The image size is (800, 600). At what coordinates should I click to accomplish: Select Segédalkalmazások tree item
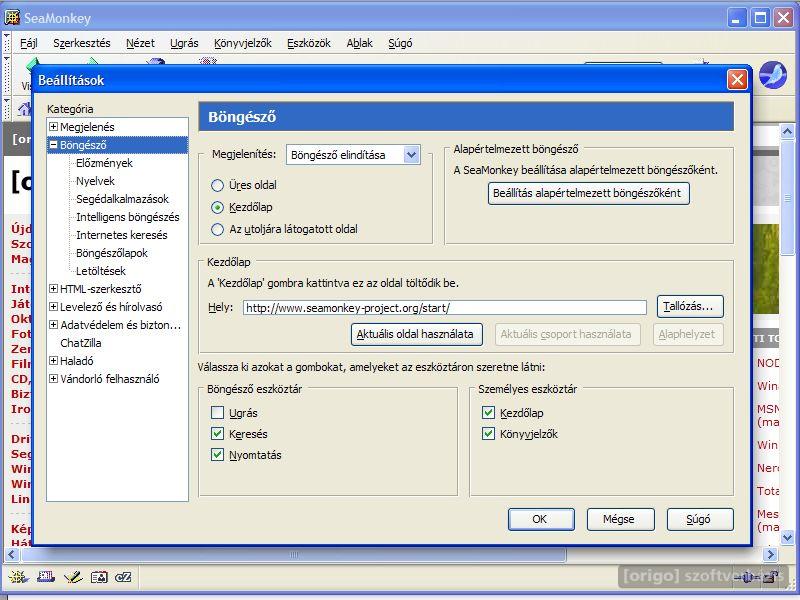[122, 199]
